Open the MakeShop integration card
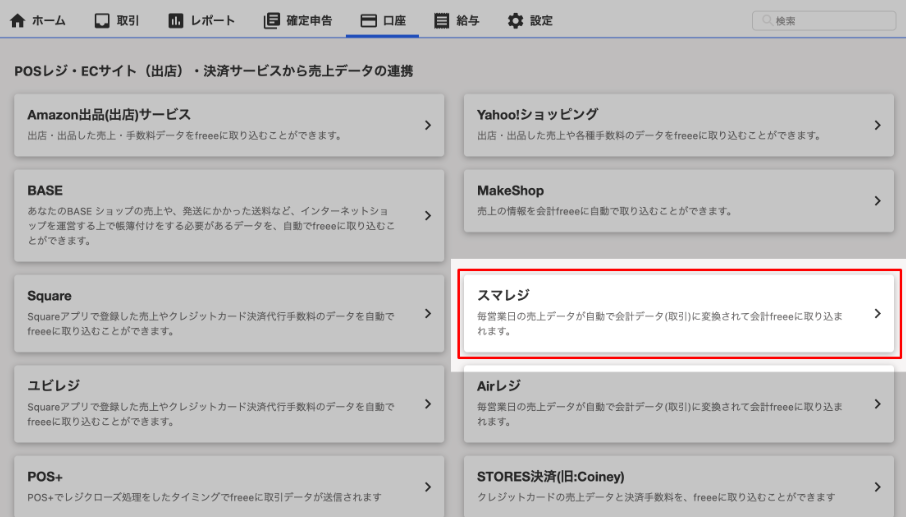The height and width of the screenshot is (517, 906). tap(679, 200)
